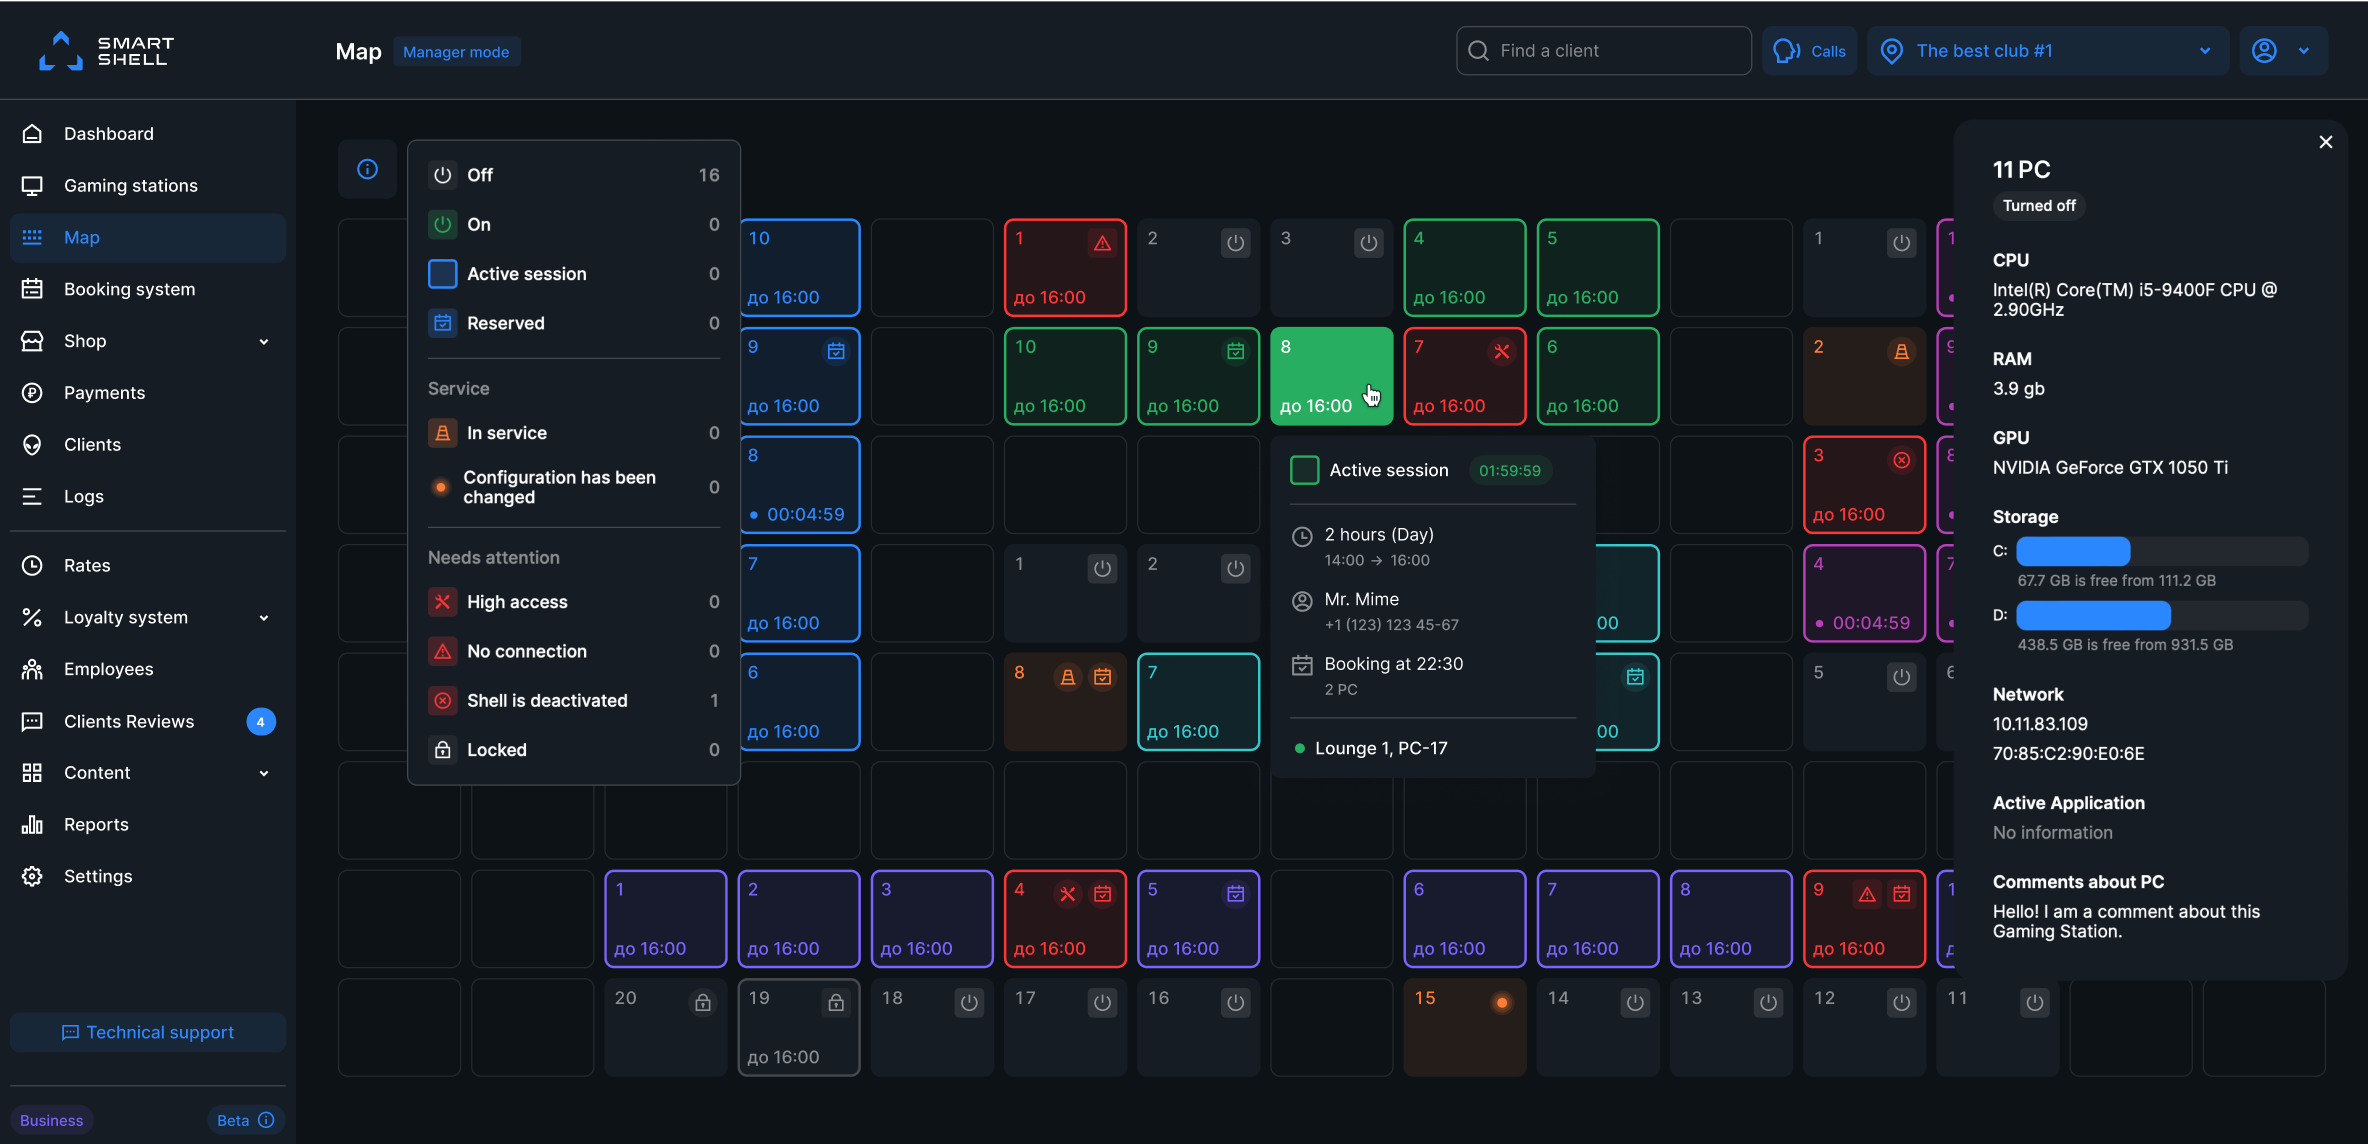The width and height of the screenshot is (2368, 1144).
Task: Click IP address 10.11.83.109
Action: point(2040,724)
